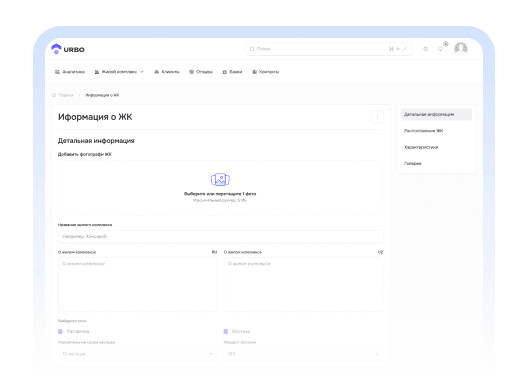Select the Галерея sidebar tab

413,163
